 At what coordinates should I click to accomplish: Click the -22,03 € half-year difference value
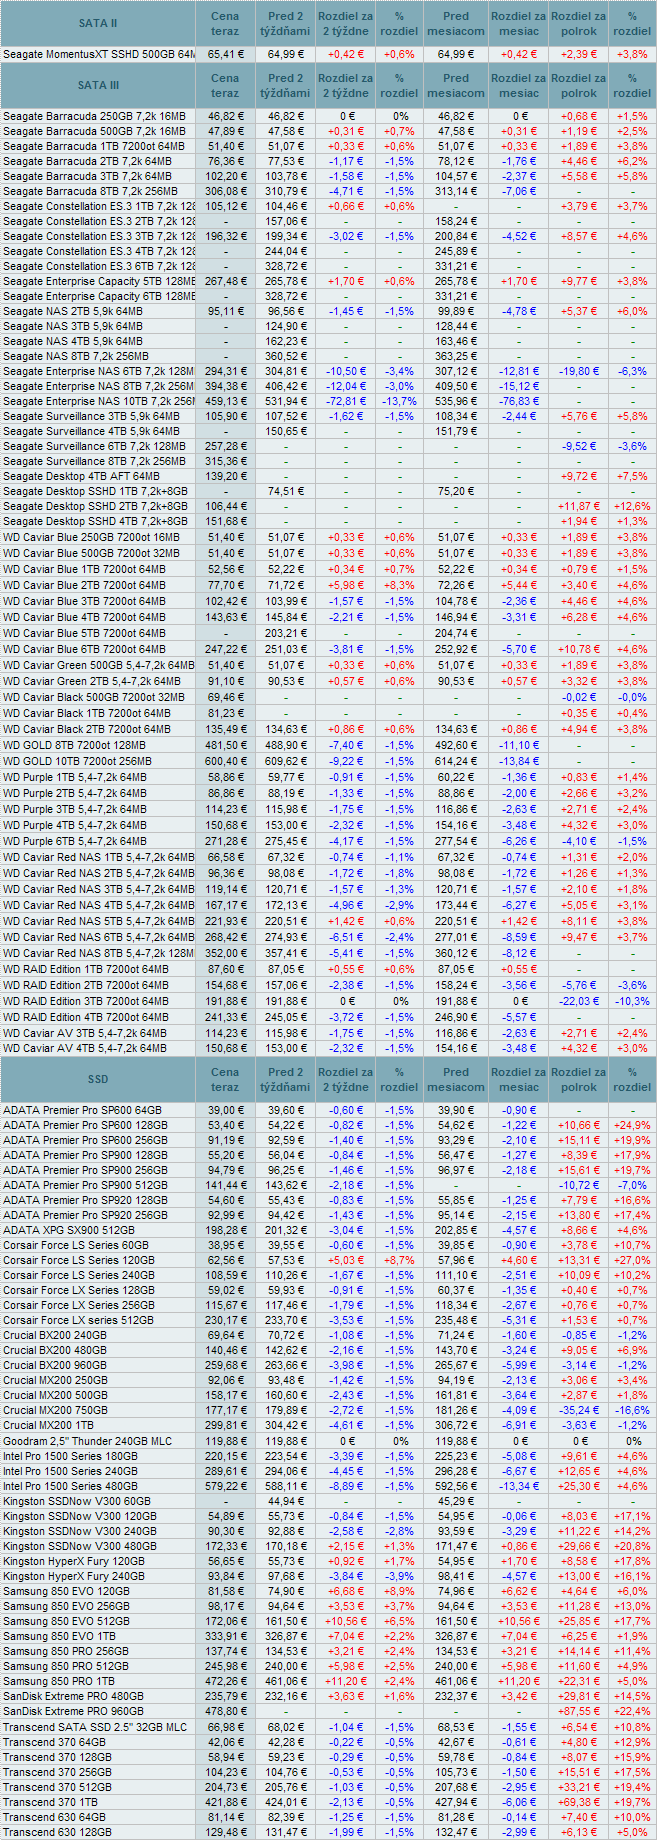(x=579, y=1001)
